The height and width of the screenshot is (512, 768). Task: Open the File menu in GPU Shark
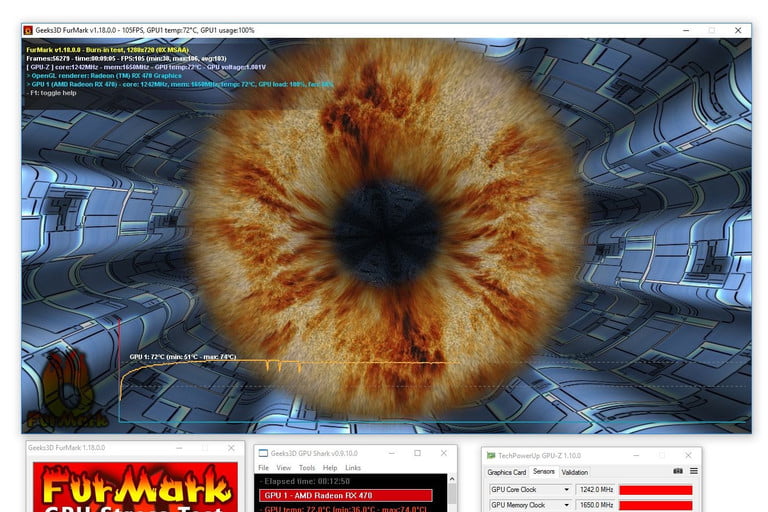click(x=264, y=468)
